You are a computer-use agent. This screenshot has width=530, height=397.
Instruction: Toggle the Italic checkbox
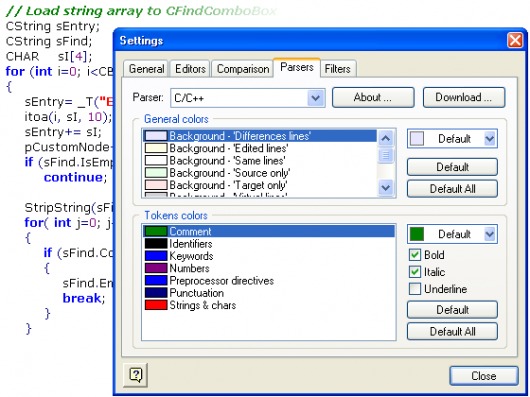pos(427,272)
